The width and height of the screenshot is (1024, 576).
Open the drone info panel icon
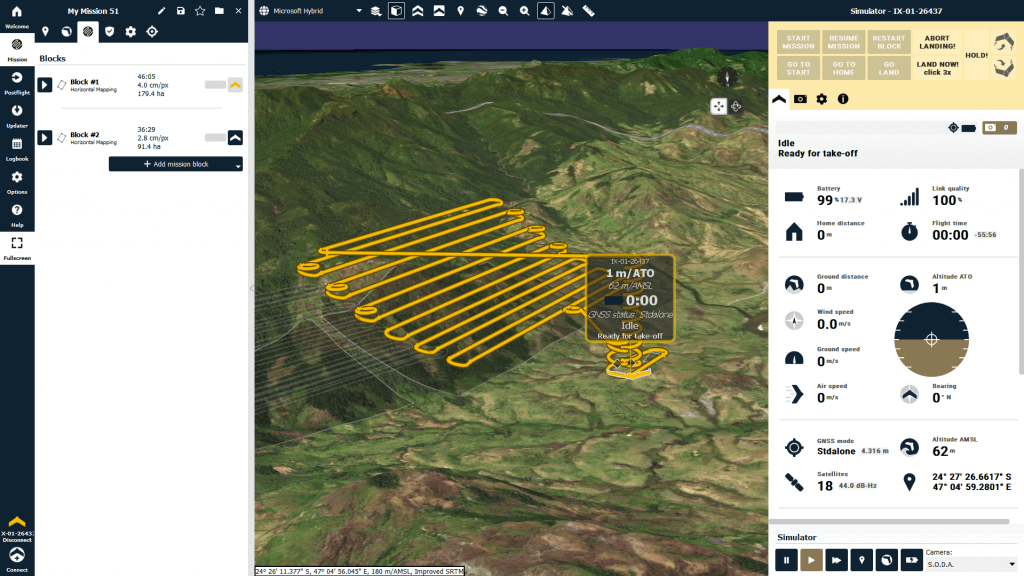(x=843, y=99)
